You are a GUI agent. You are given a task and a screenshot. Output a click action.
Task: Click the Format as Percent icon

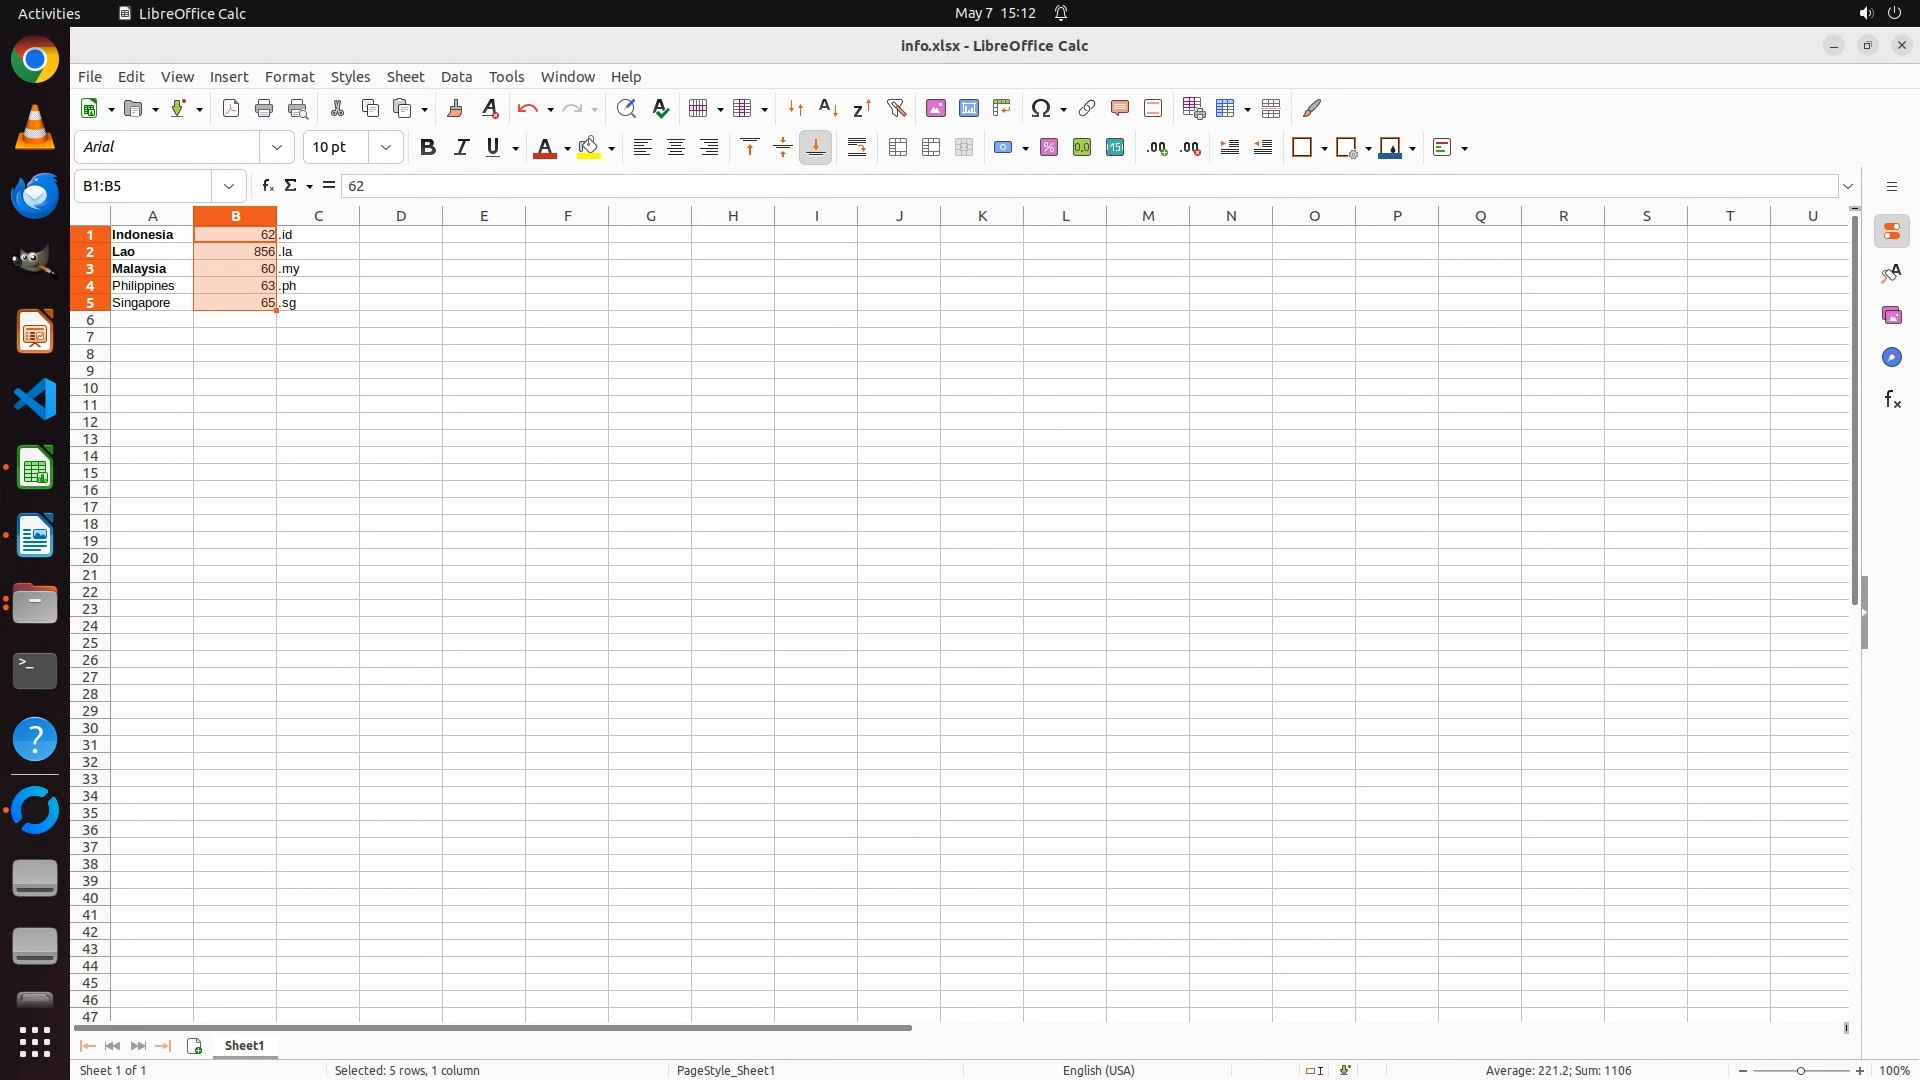click(1049, 148)
